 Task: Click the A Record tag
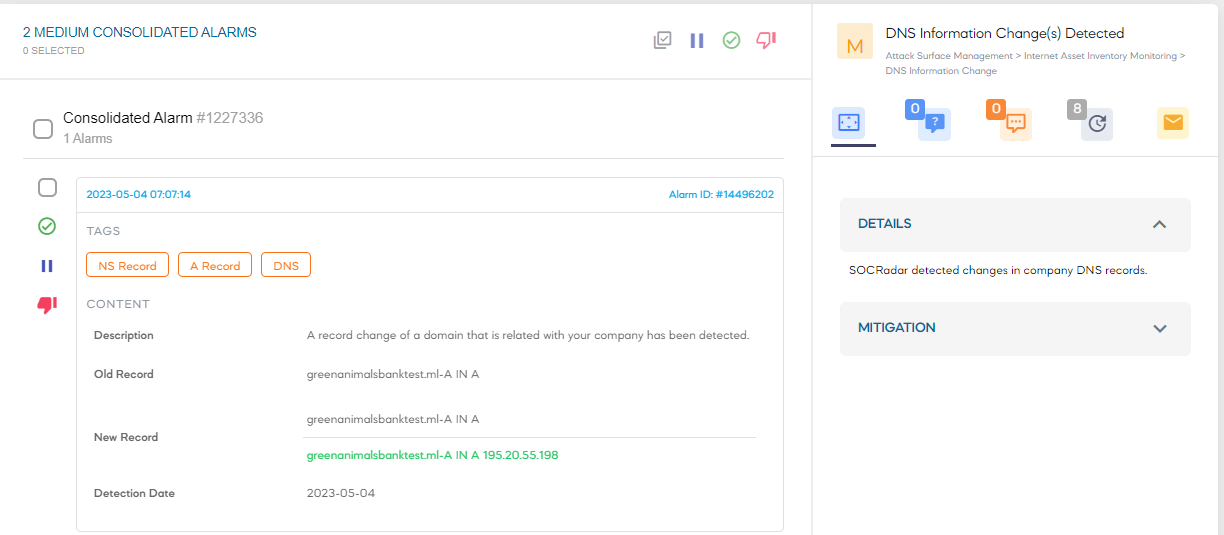tap(215, 265)
